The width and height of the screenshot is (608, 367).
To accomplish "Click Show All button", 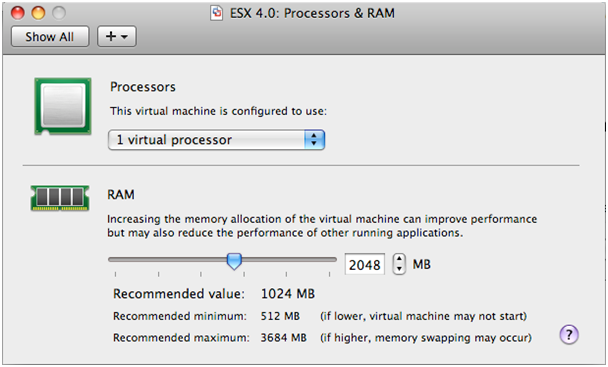I will tap(50, 37).
